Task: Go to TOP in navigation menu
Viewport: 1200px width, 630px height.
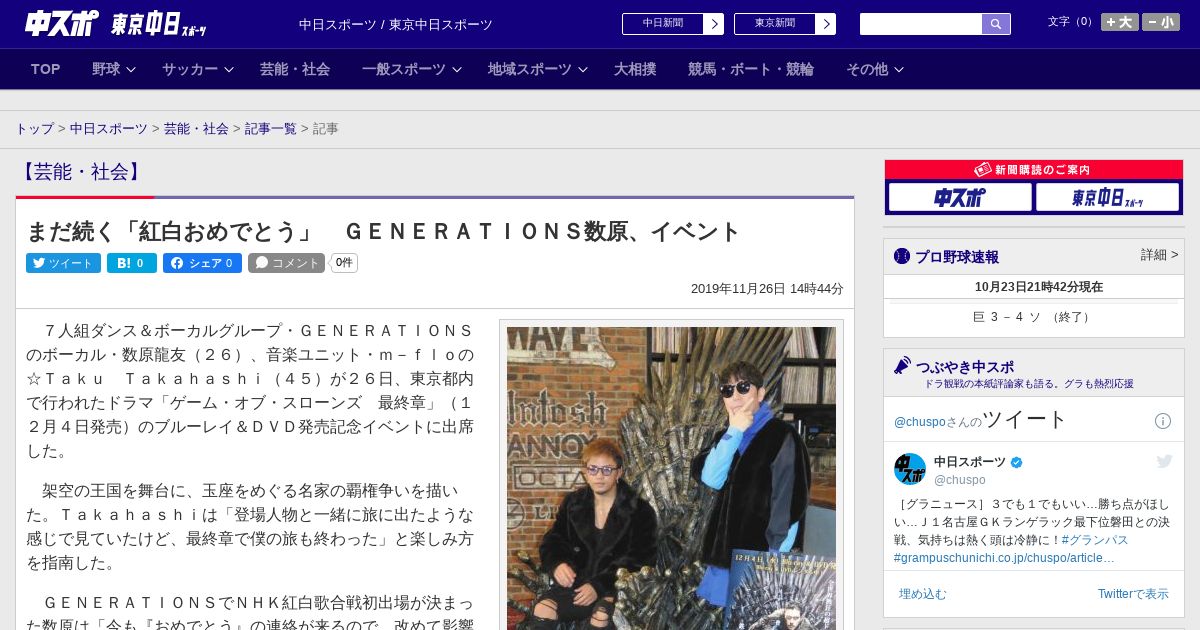Action: pos(46,69)
